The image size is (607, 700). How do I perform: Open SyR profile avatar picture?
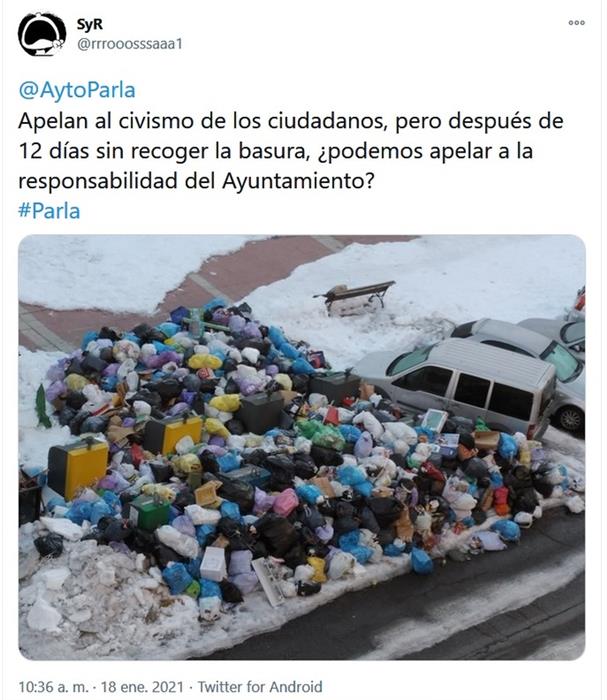[42, 35]
